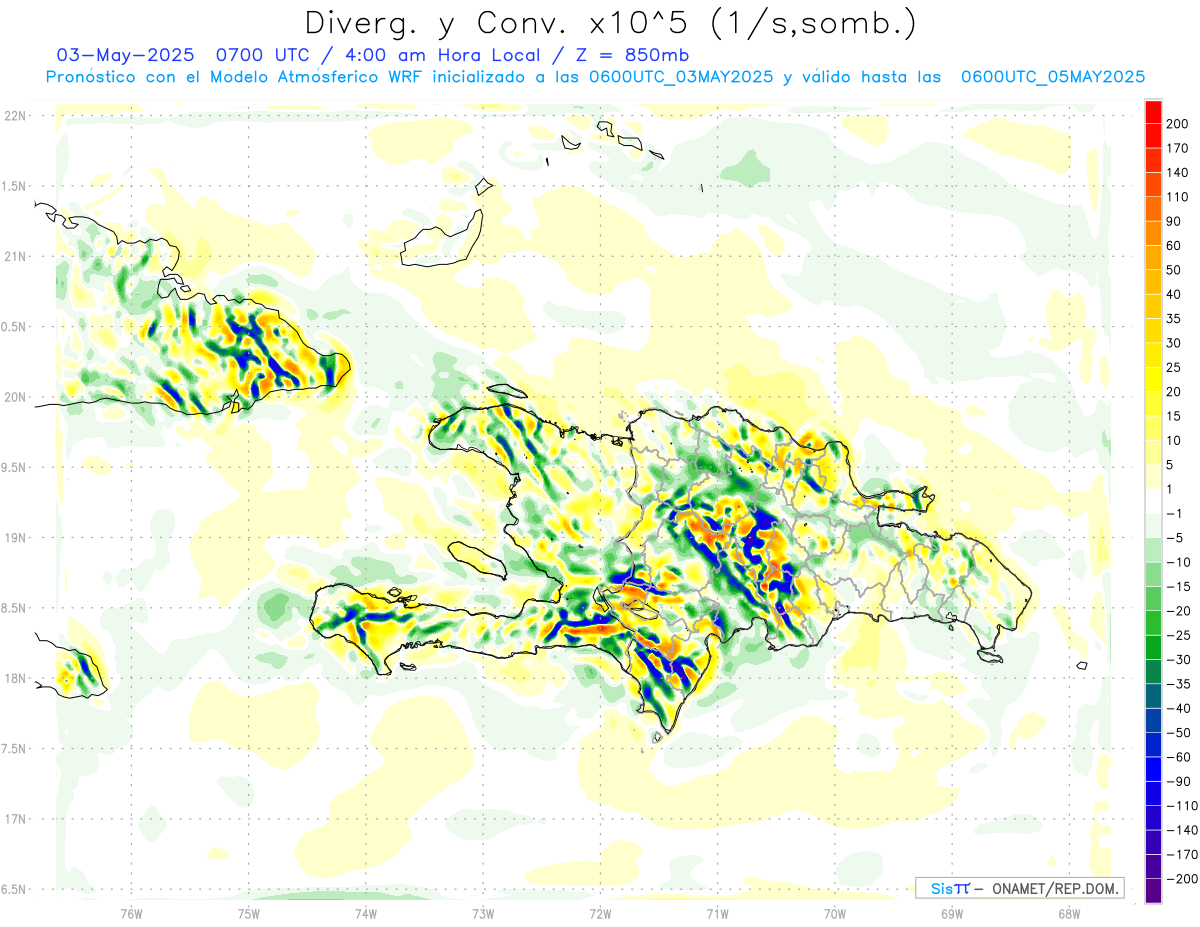Click the '72W' longitude label
Image resolution: width=1200 pixels, height=927 pixels.
pyautogui.click(x=600, y=913)
